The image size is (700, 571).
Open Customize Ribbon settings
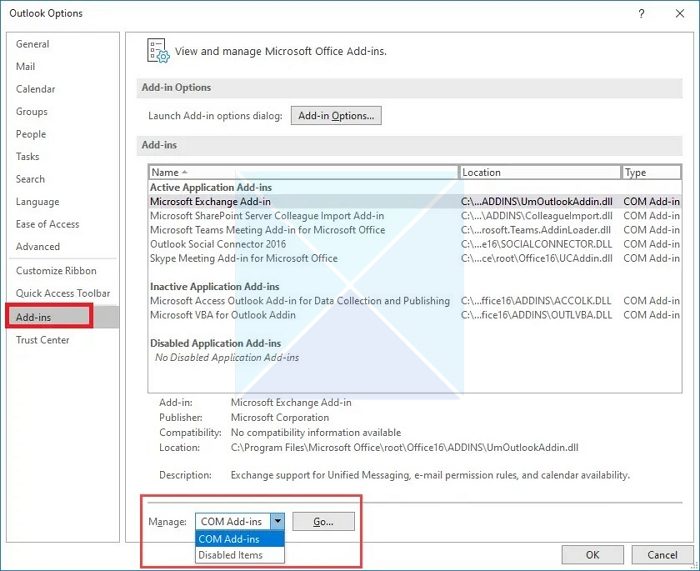coord(56,271)
